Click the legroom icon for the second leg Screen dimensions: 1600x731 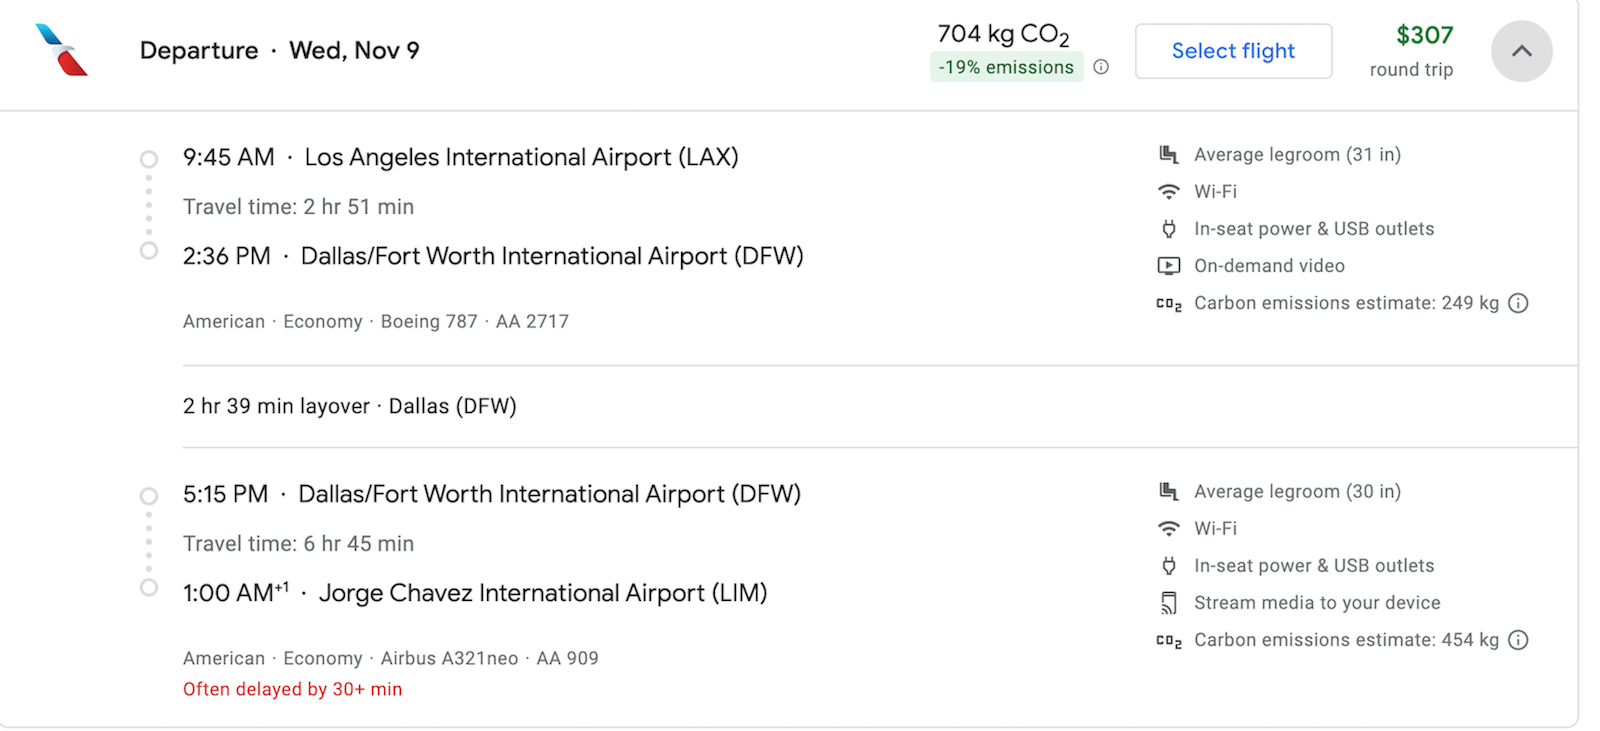tap(1168, 491)
